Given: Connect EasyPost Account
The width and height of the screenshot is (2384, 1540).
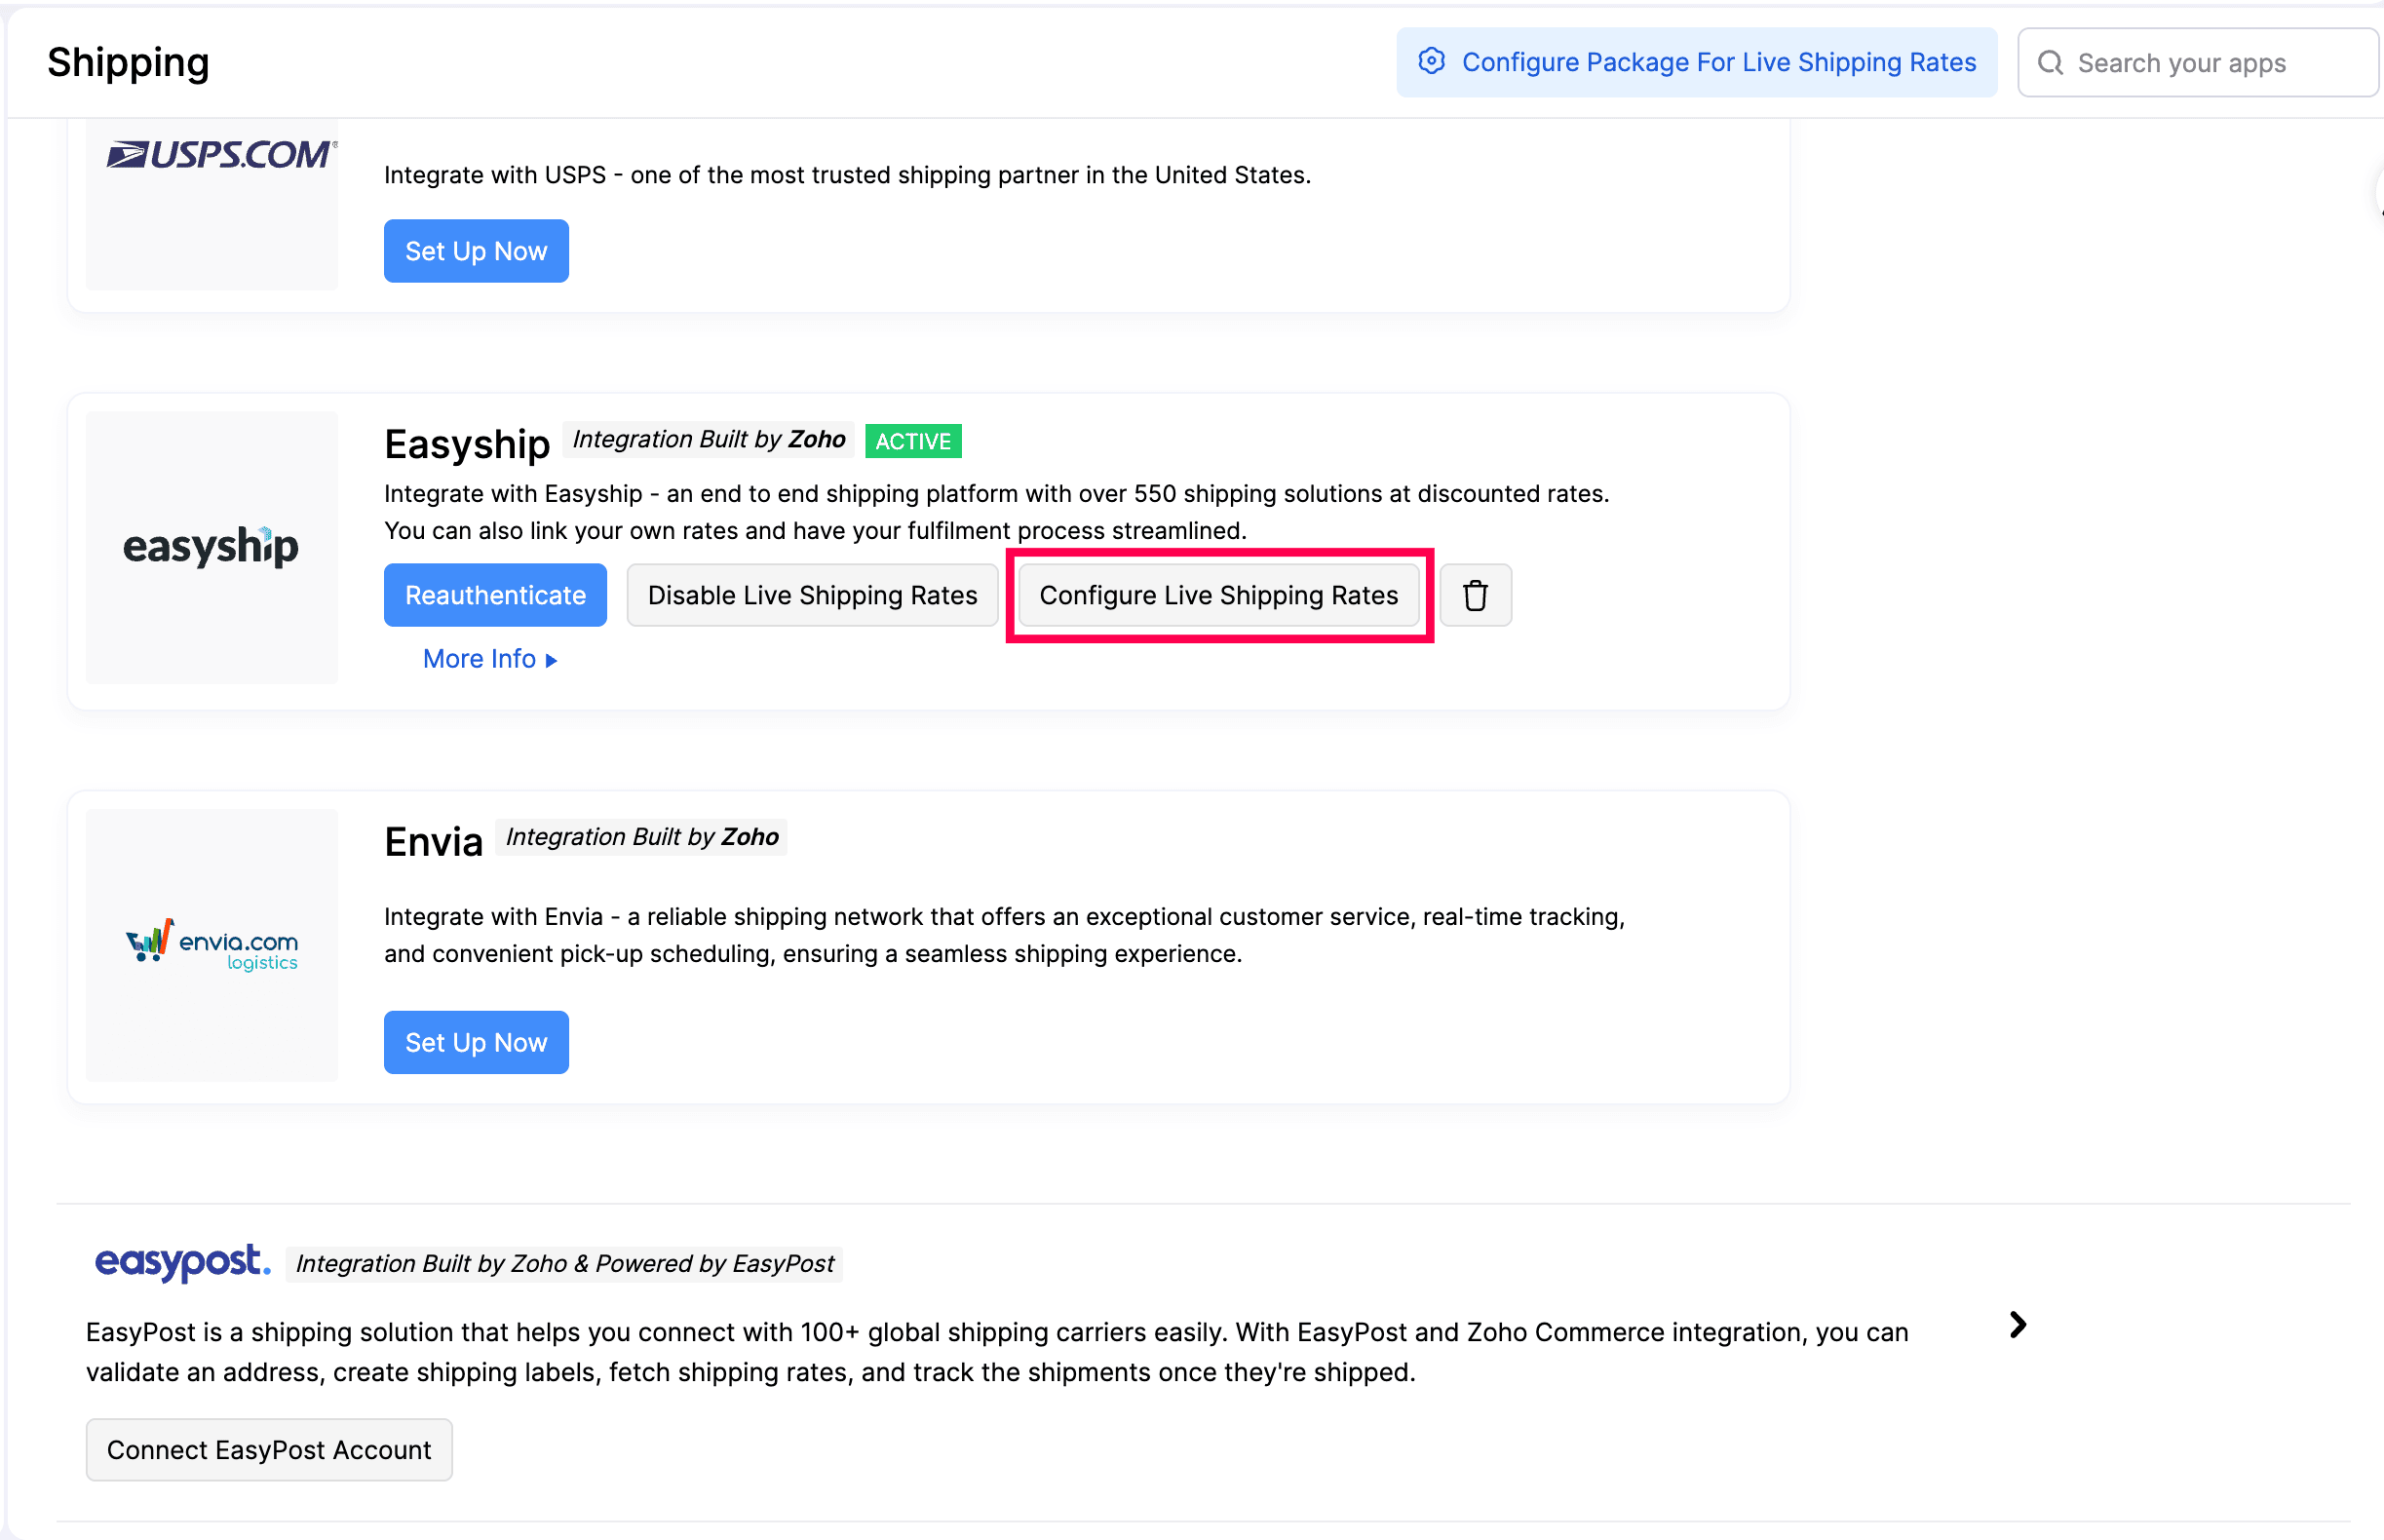Looking at the screenshot, I should (269, 1449).
